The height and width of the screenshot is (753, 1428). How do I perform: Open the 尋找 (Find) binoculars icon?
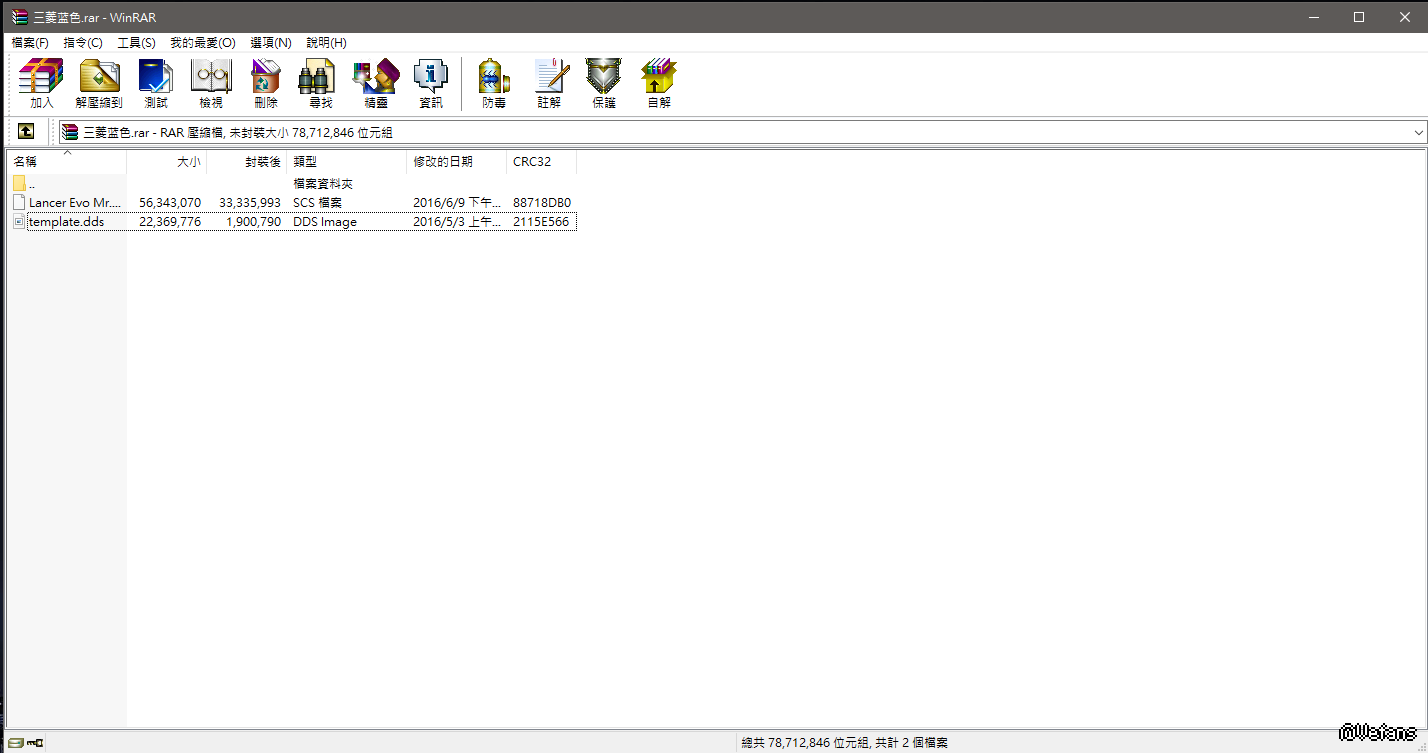point(320,83)
